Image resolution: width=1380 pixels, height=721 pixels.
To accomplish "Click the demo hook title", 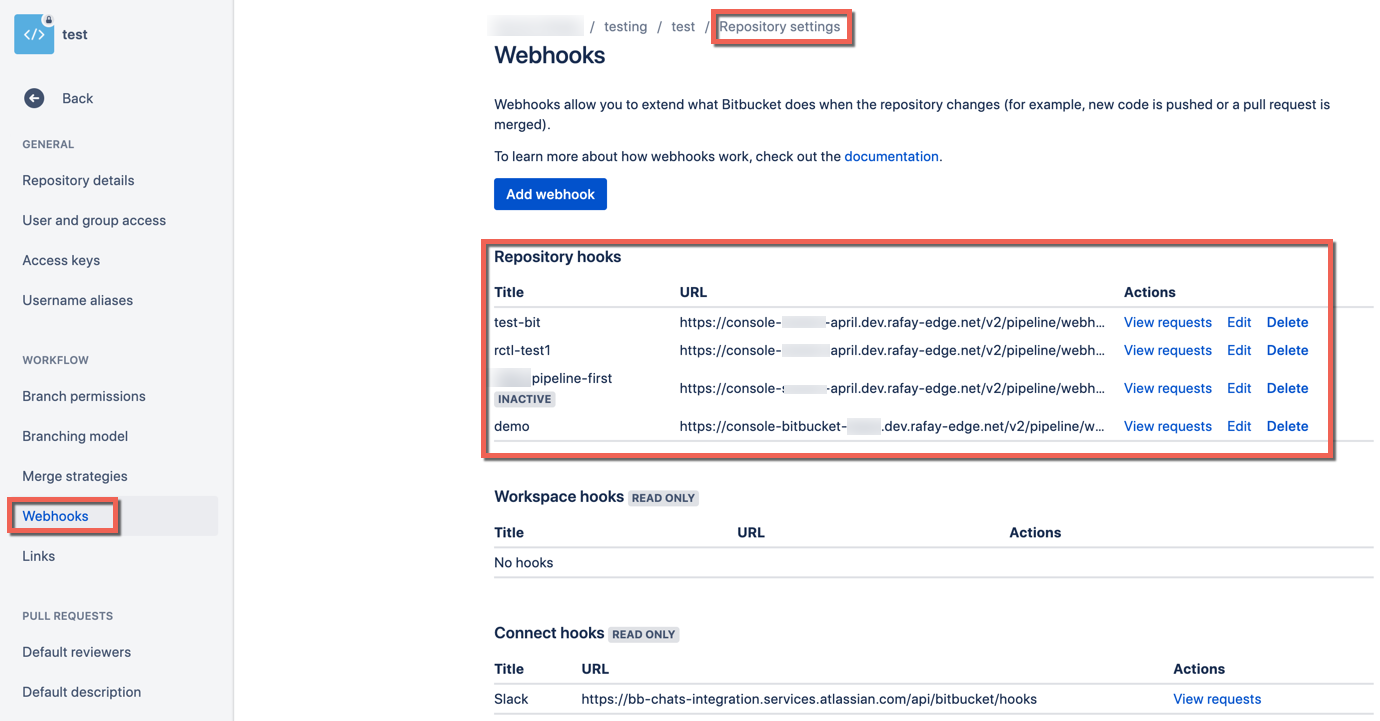I will point(512,426).
